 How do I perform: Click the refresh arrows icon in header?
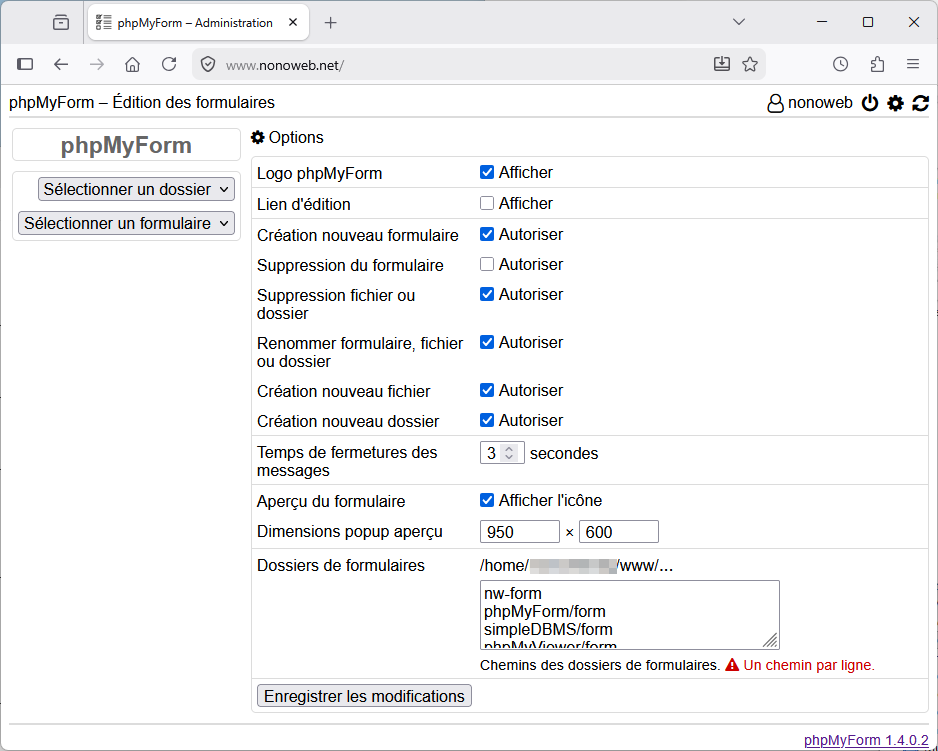[920, 103]
